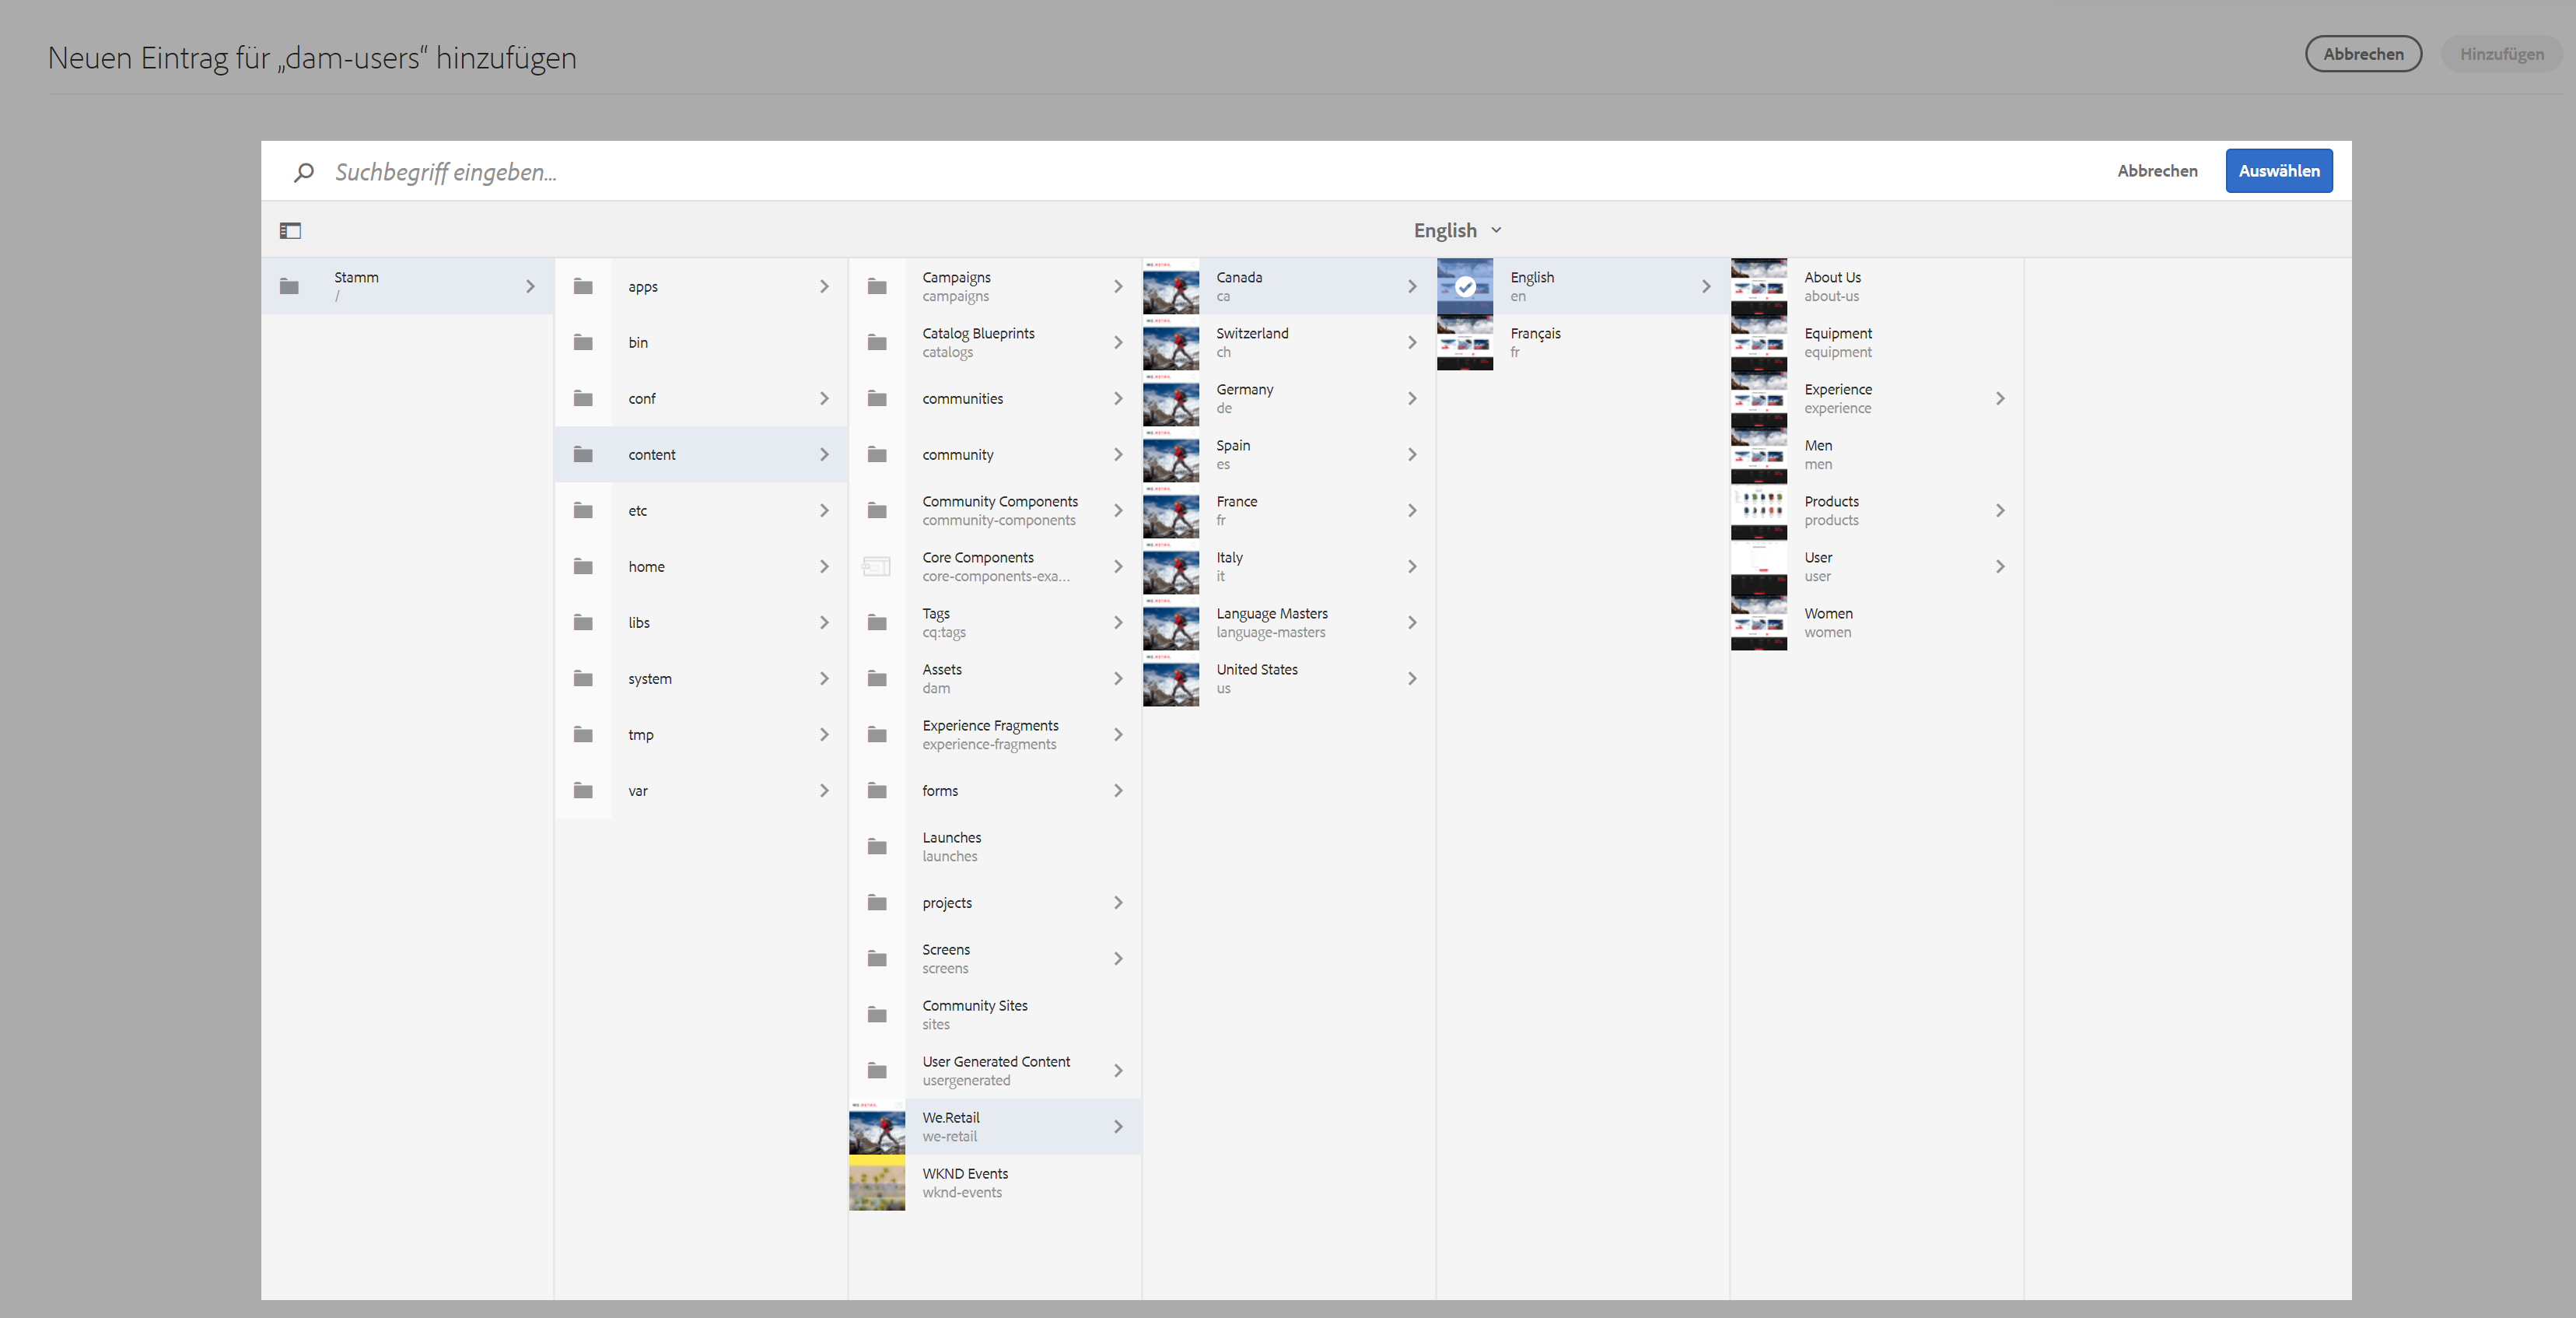Click the Tags folder icon

pos(877,623)
